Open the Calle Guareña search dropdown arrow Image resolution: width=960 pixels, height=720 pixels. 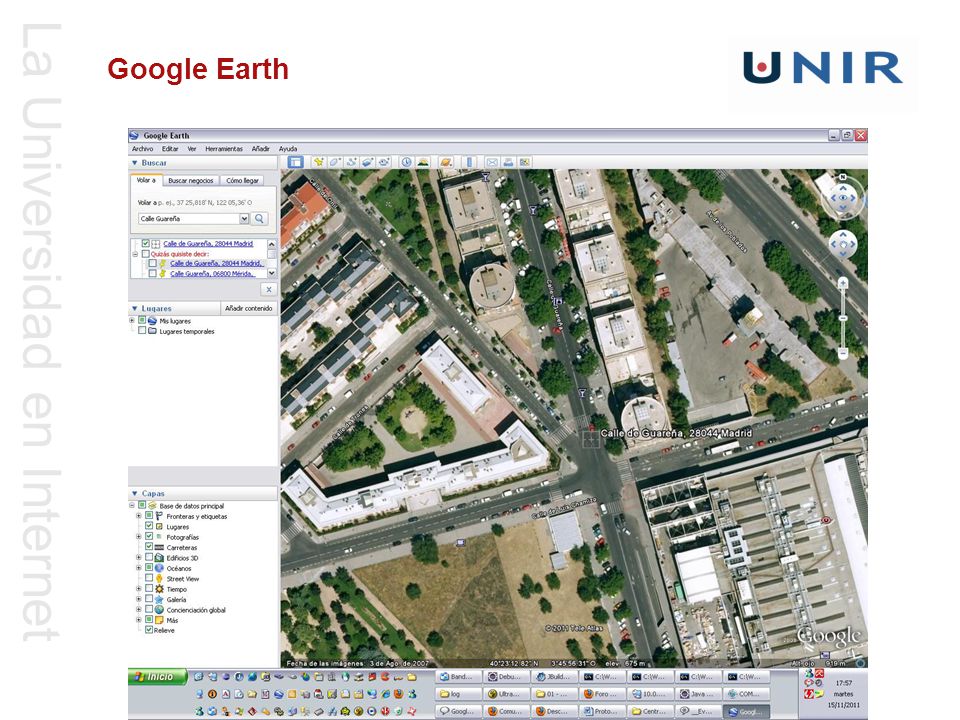[244, 219]
